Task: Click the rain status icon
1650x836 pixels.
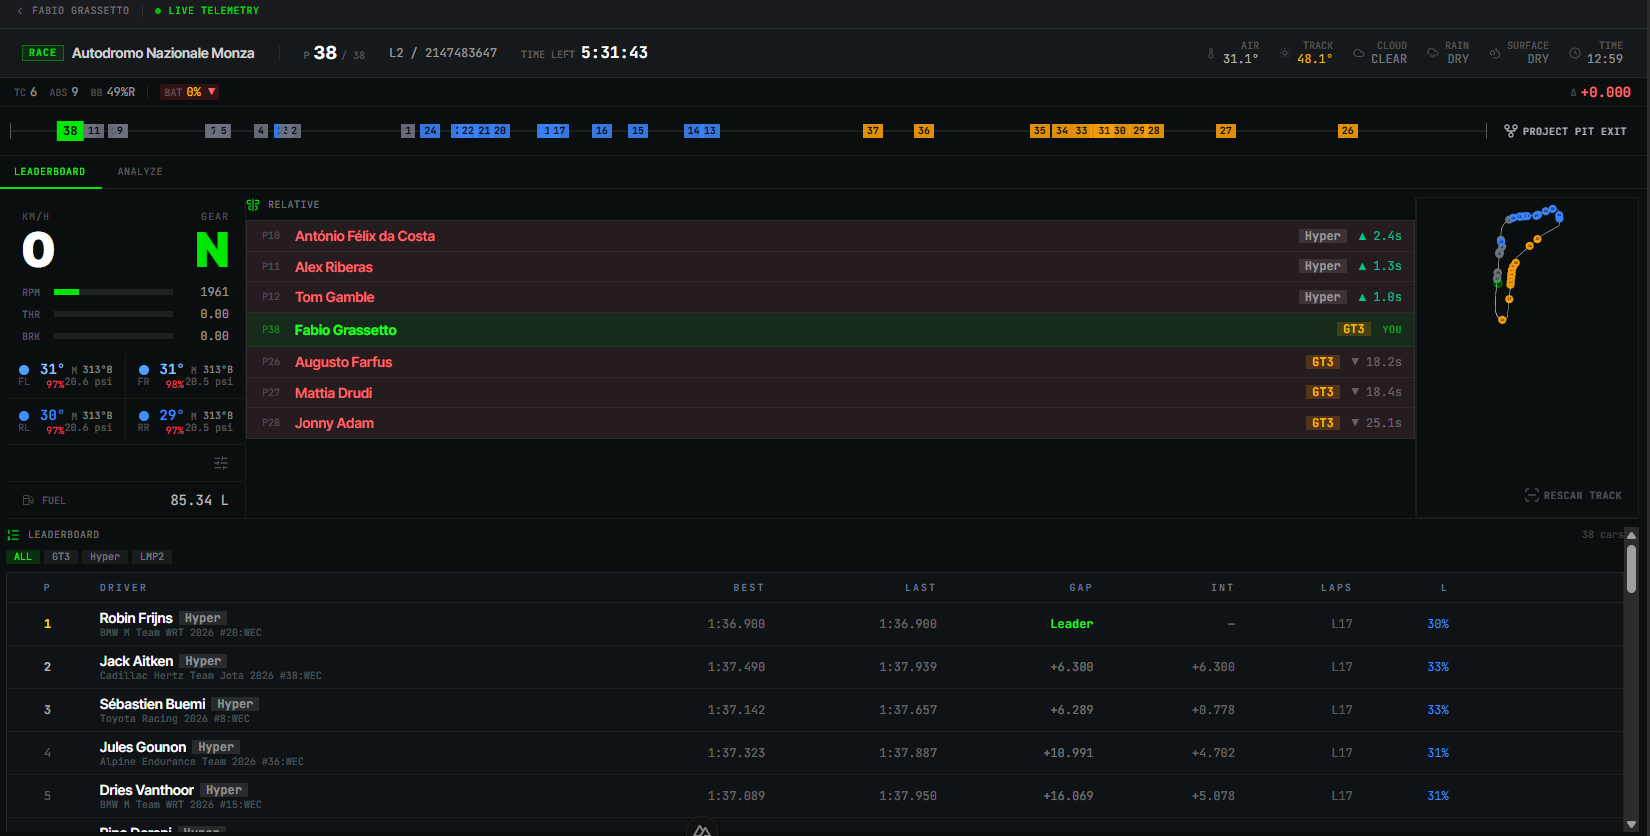Action: (x=1433, y=53)
